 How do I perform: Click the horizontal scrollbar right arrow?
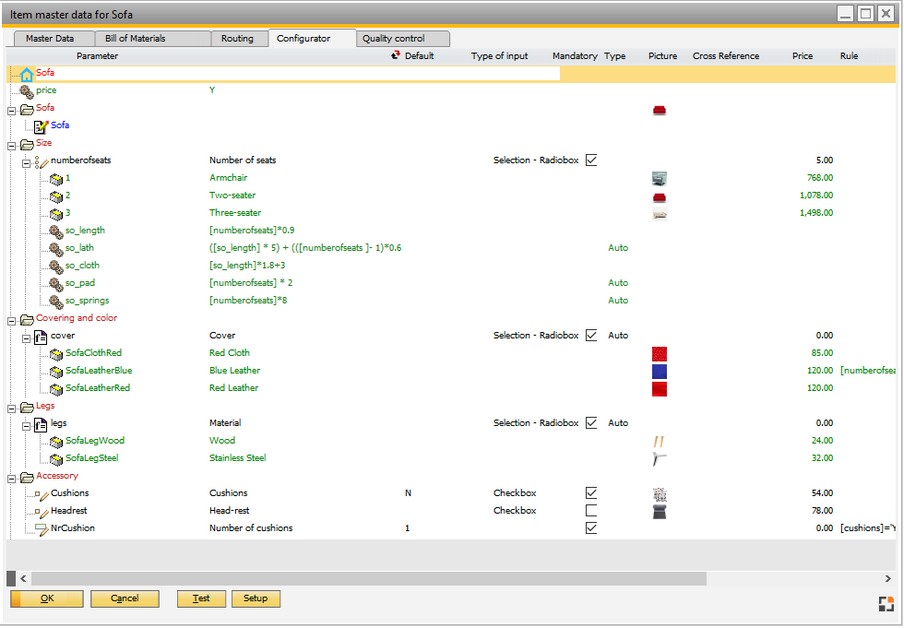888,578
